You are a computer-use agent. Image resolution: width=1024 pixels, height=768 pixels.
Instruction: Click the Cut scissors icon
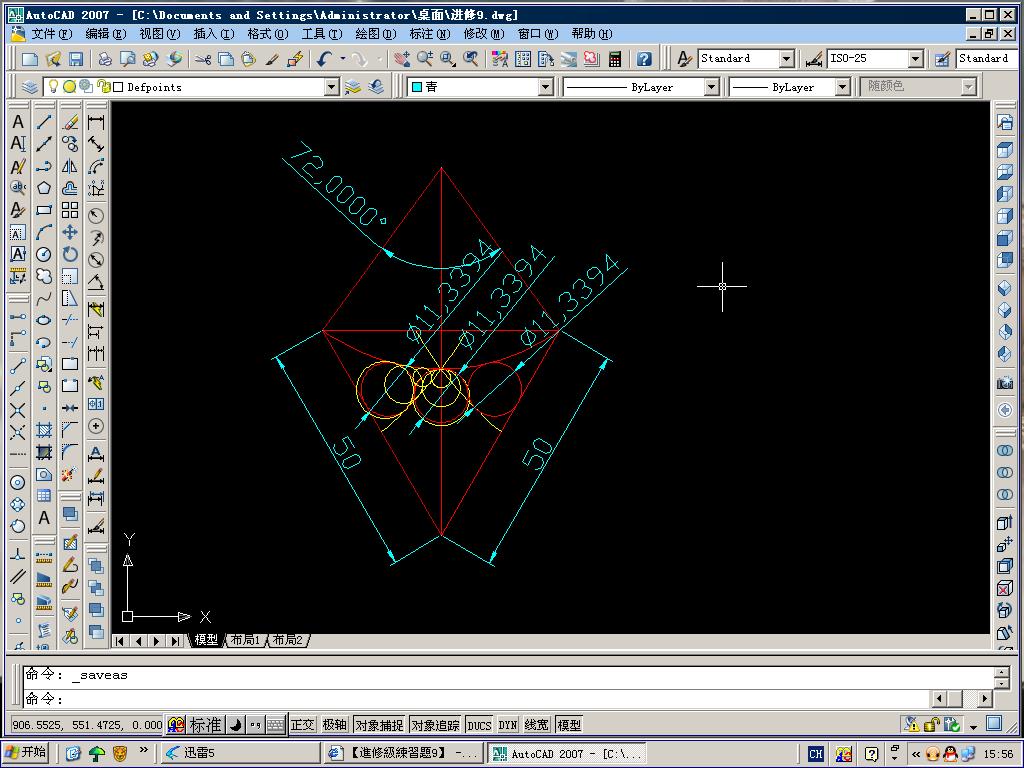pyautogui.click(x=203, y=59)
